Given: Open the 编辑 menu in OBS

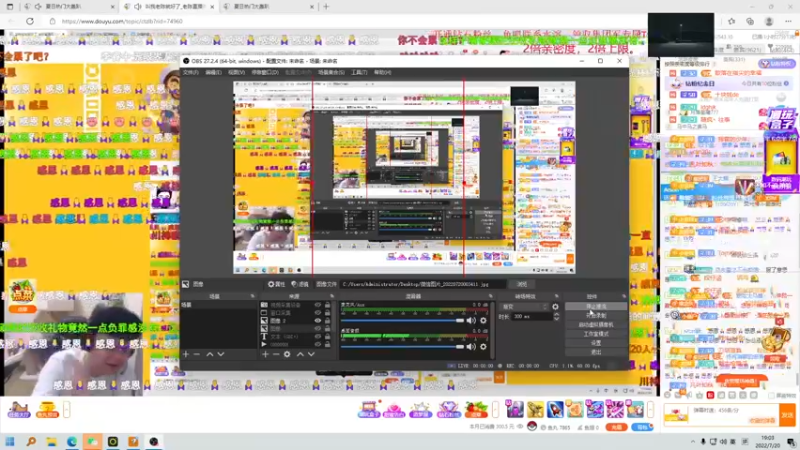Looking at the screenshot, I should click(x=213, y=72).
